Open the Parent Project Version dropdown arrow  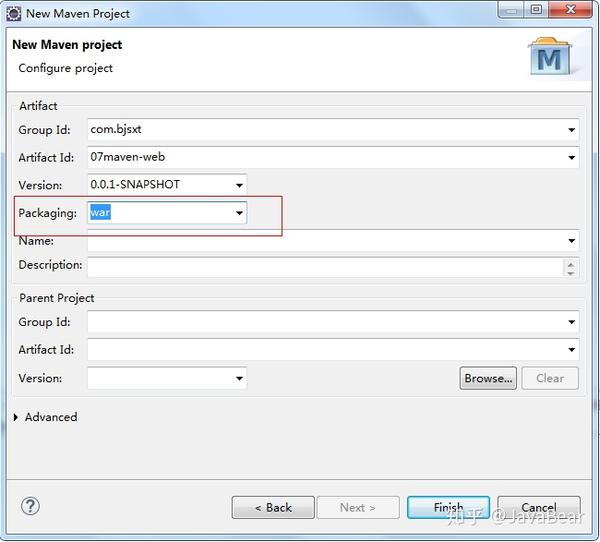tap(239, 379)
